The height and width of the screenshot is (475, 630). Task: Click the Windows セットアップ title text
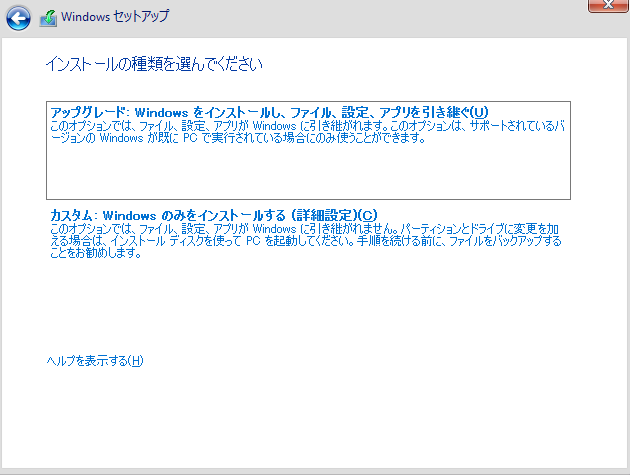pyautogui.click(x=115, y=16)
